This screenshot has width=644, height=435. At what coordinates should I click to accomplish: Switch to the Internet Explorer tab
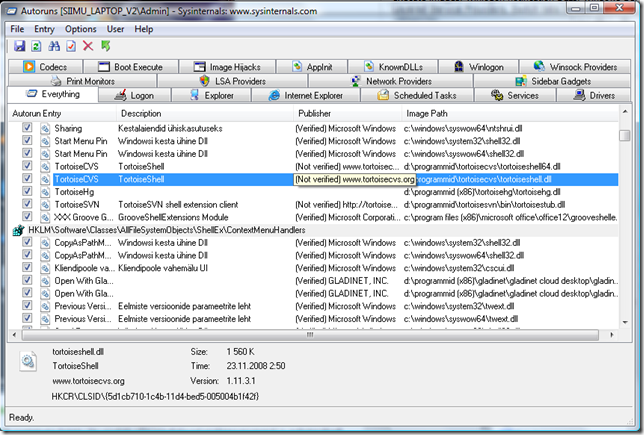point(306,95)
